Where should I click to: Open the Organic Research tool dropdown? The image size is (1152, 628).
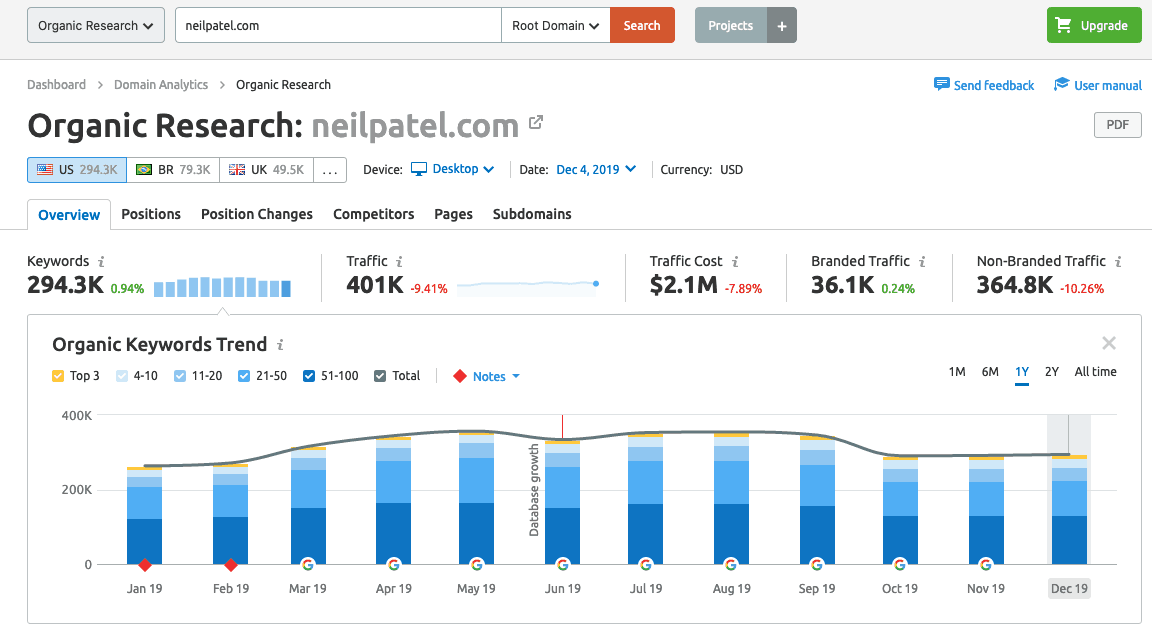pos(96,26)
